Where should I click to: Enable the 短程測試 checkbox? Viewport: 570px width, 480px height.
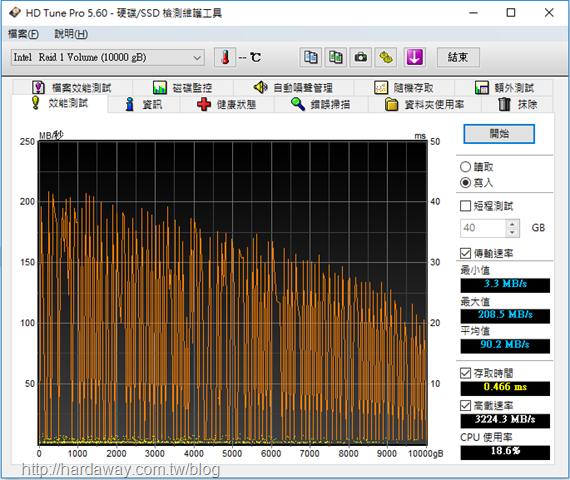coord(465,206)
